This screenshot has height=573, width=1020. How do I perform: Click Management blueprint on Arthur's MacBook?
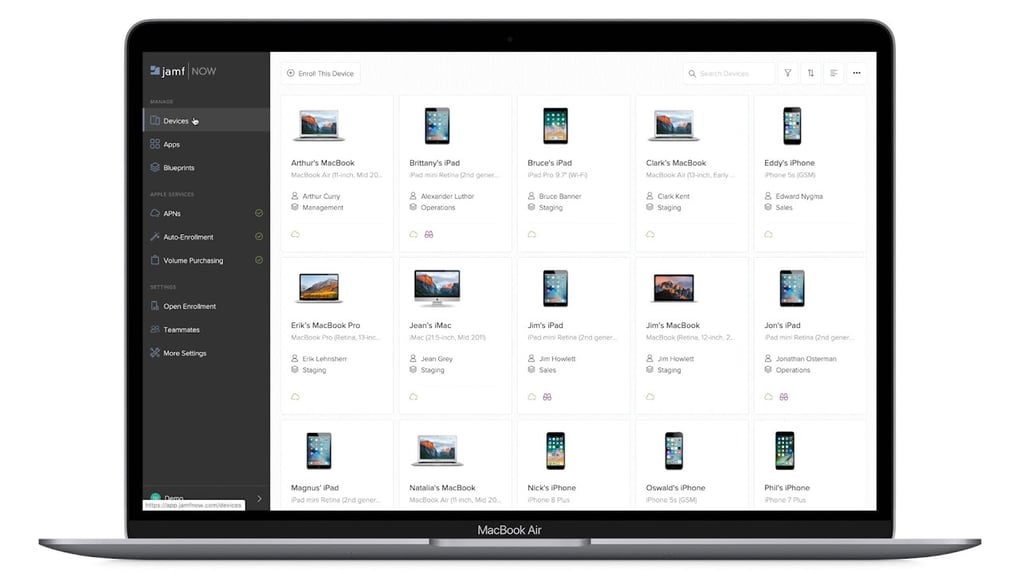(x=323, y=207)
